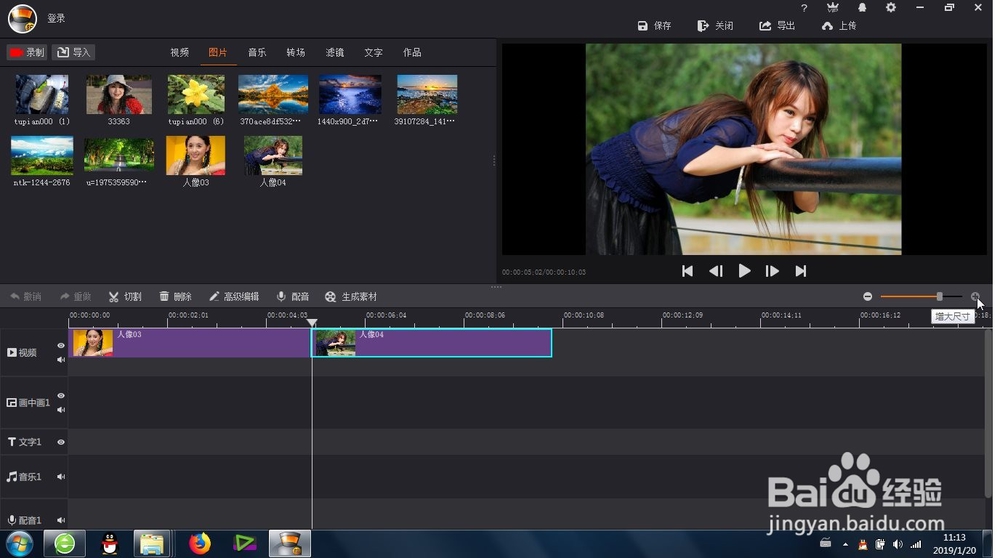Open the help question mark icon
The height and width of the screenshot is (558, 1000).
coord(804,8)
